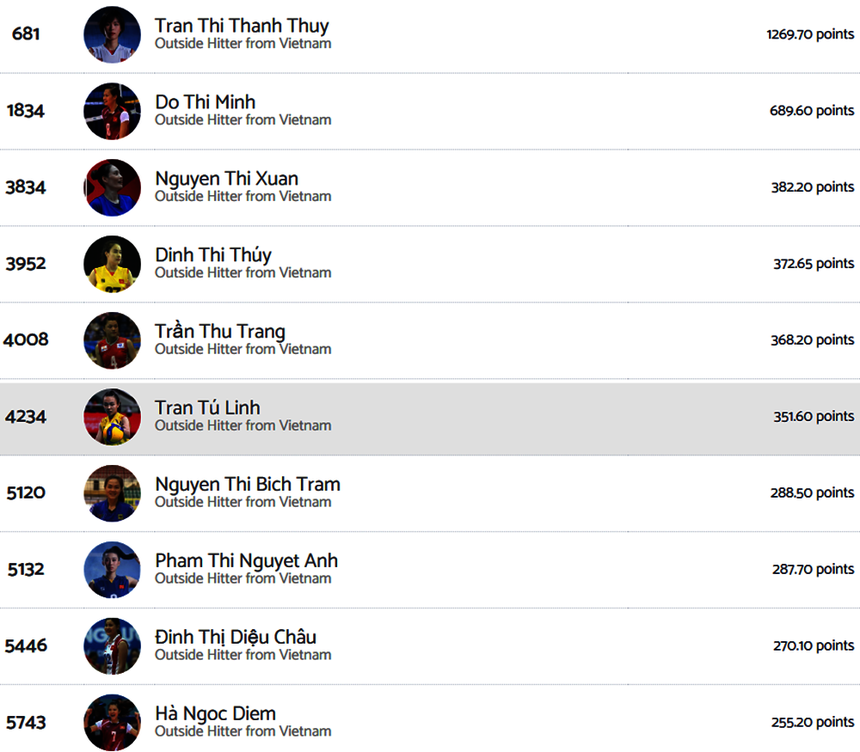Go to Nguyen Thi Xuan's profile name
This screenshot has width=860, height=752.
(x=226, y=179)
